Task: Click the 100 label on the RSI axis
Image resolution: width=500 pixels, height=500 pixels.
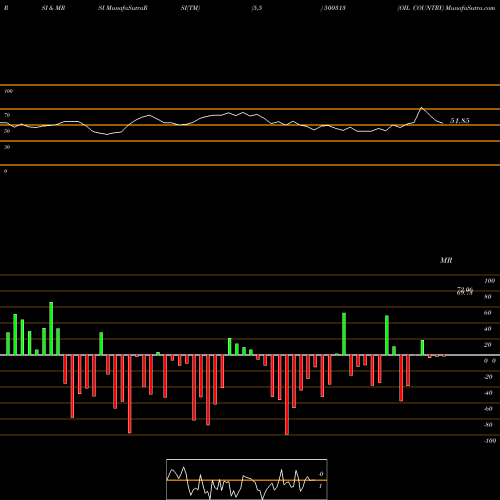Action: [8, 91]
